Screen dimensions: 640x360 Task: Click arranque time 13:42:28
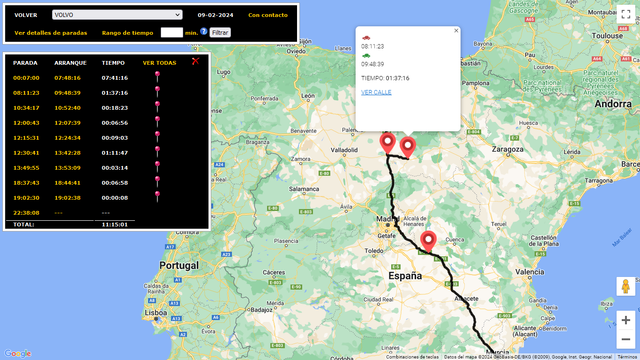pos(67,153)
